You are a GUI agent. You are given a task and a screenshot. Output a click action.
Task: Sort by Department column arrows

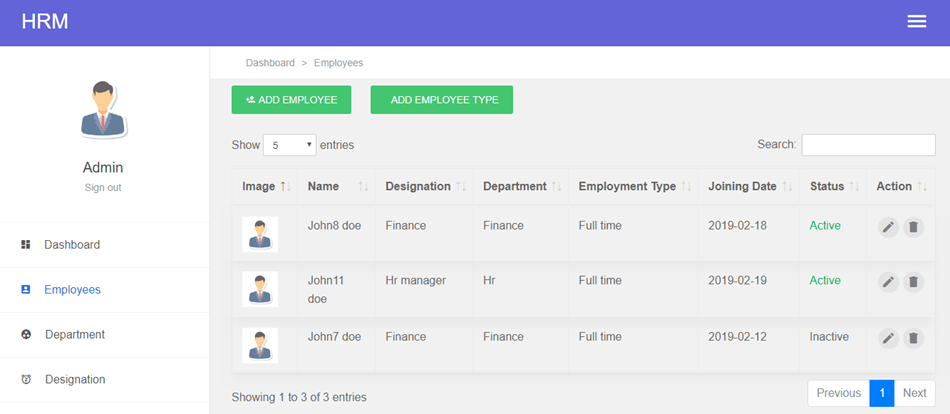click(x=556, y=187)
